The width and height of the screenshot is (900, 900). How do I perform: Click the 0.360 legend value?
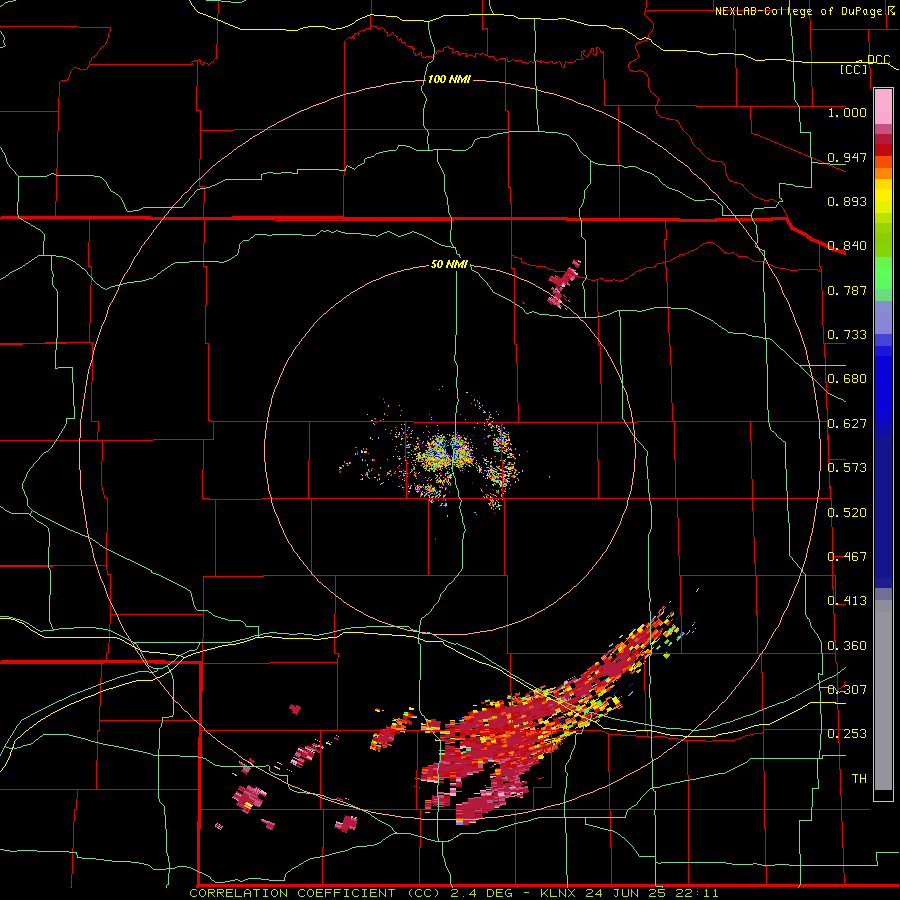(x=847, y=646)
